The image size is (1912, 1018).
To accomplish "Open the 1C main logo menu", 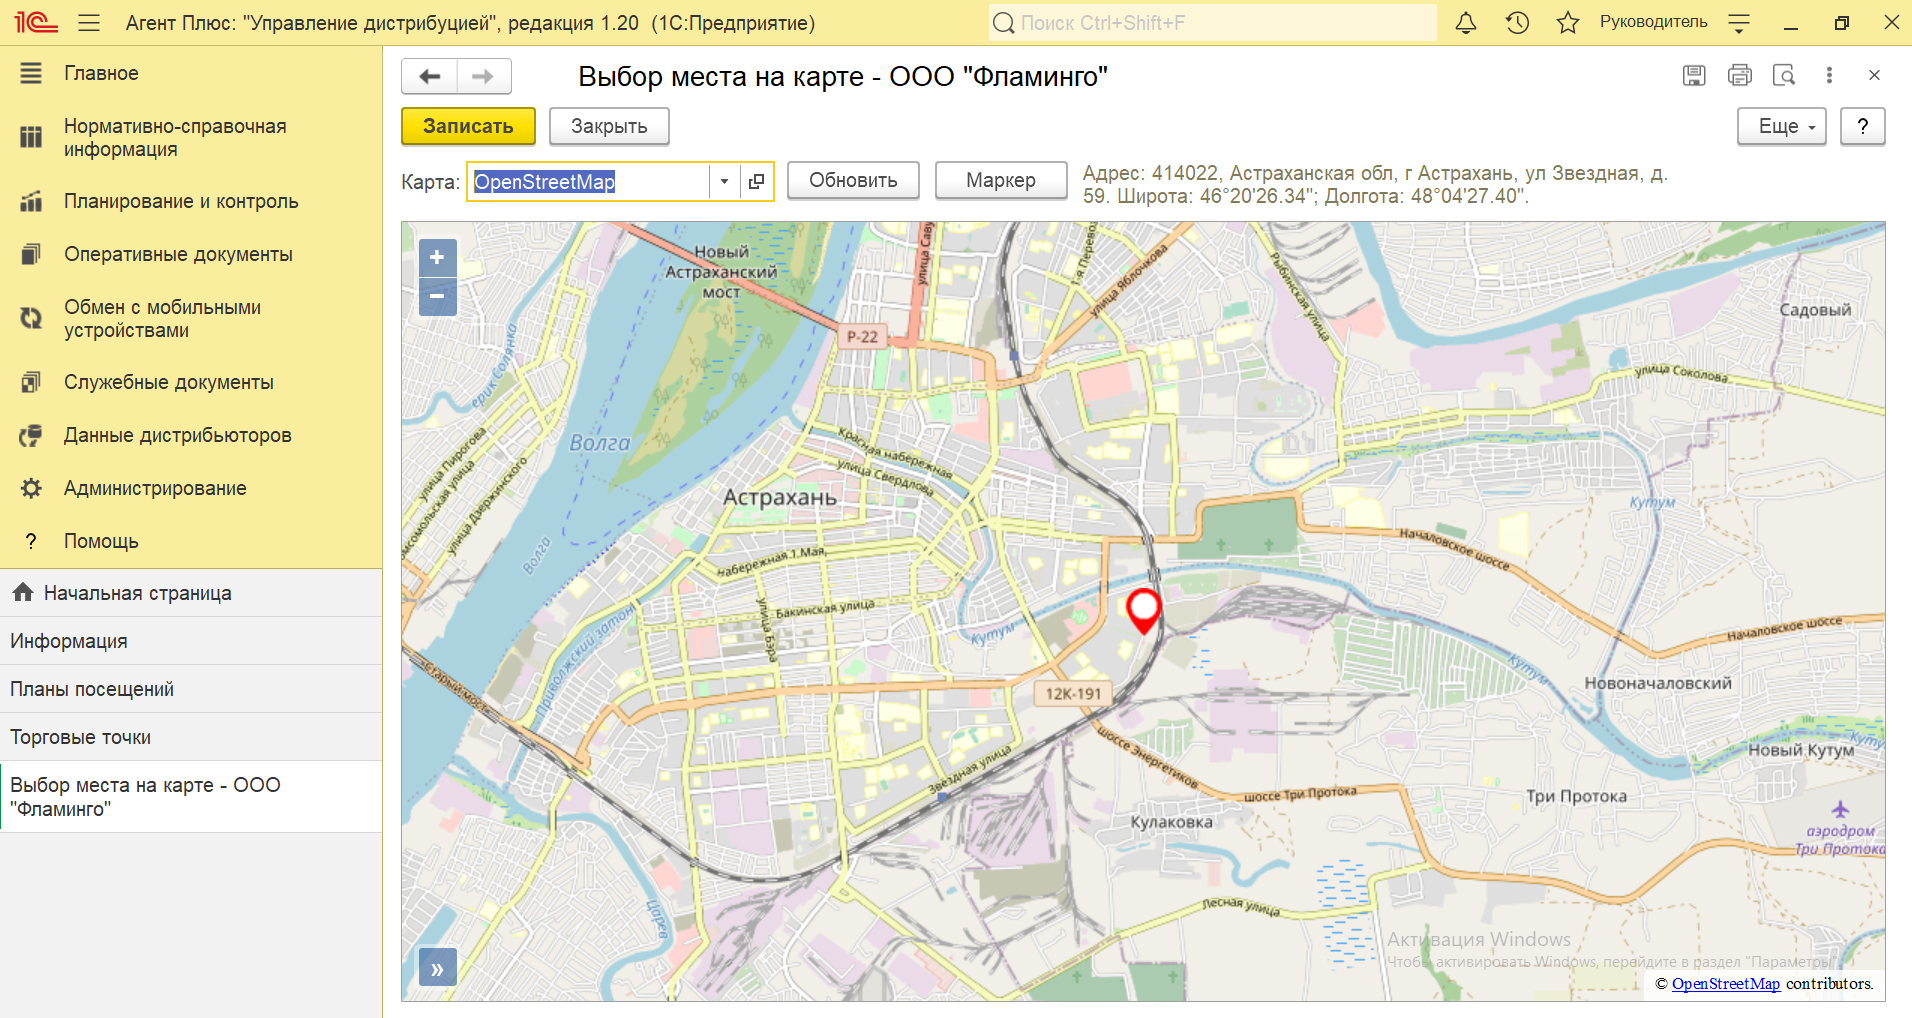I will coord(36,22).
